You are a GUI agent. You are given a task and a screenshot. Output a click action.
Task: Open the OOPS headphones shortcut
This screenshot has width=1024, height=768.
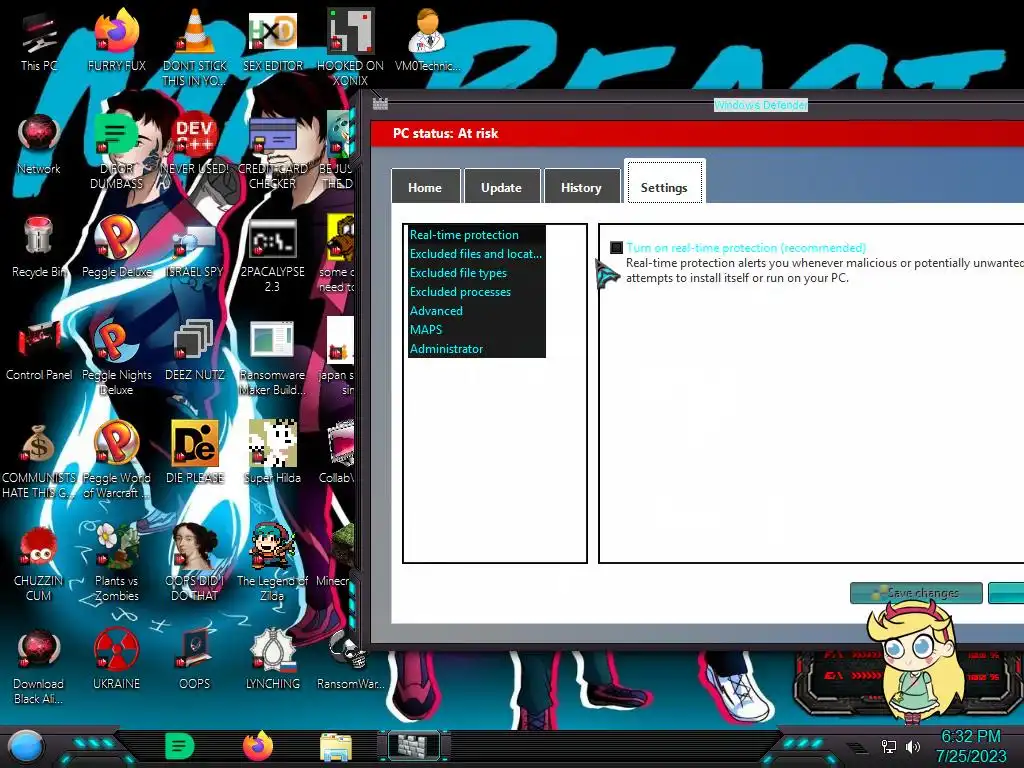pyautogui.click(x=195, y=659)
